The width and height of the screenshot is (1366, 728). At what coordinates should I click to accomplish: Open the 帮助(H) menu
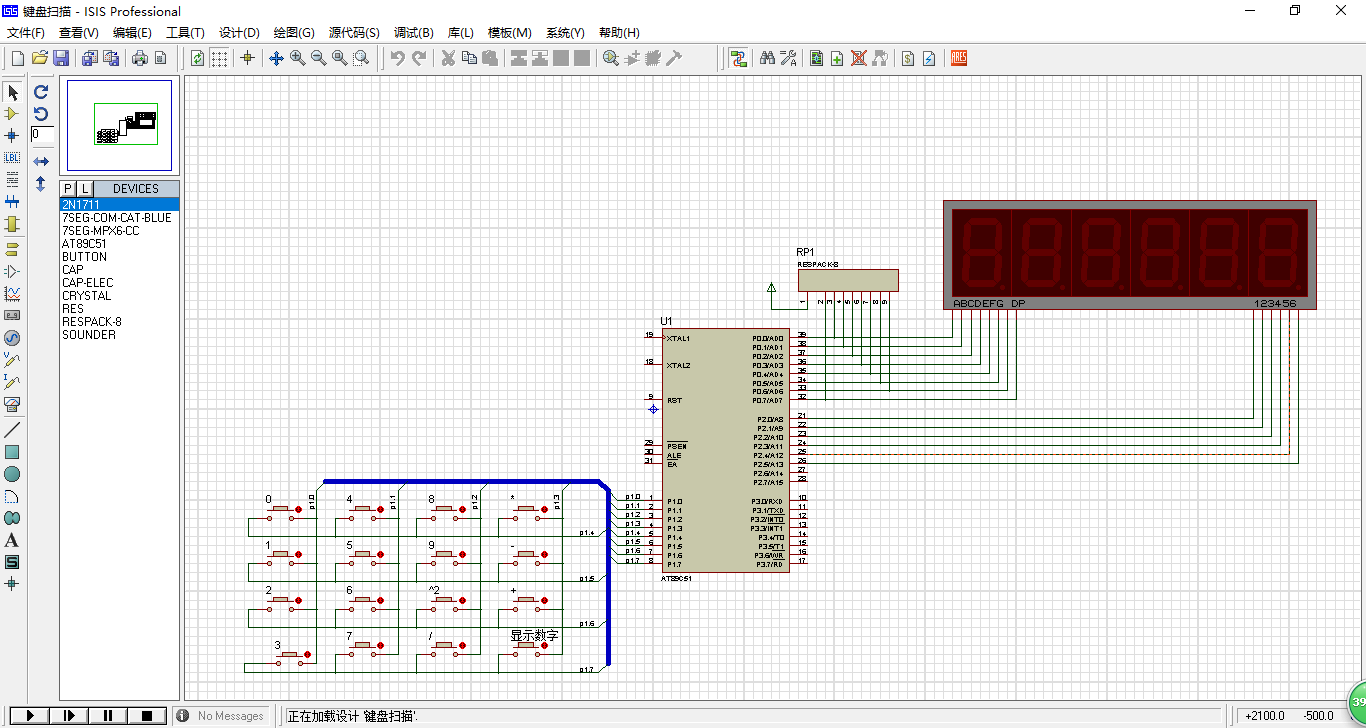[x=620, y=33]
